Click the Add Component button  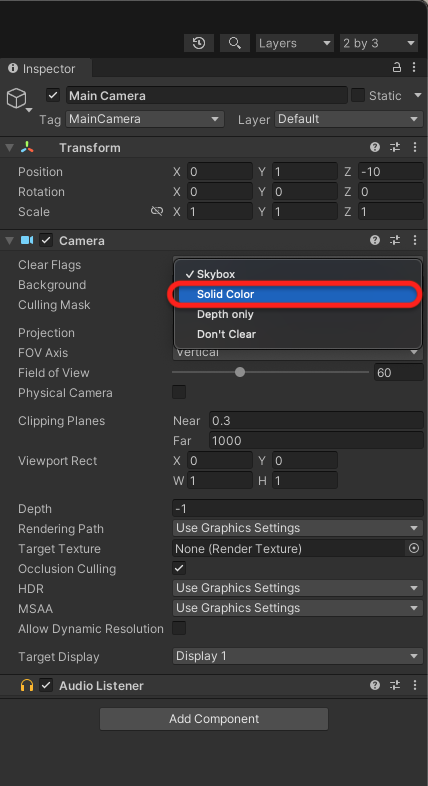214,719
